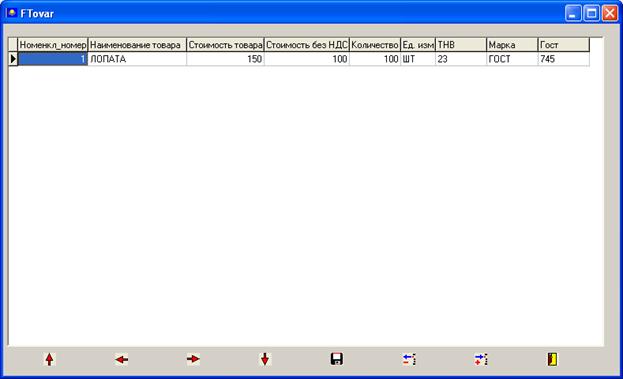Click the Гост cell containing 745
The image size is (623, 379).
click(563, 59)
